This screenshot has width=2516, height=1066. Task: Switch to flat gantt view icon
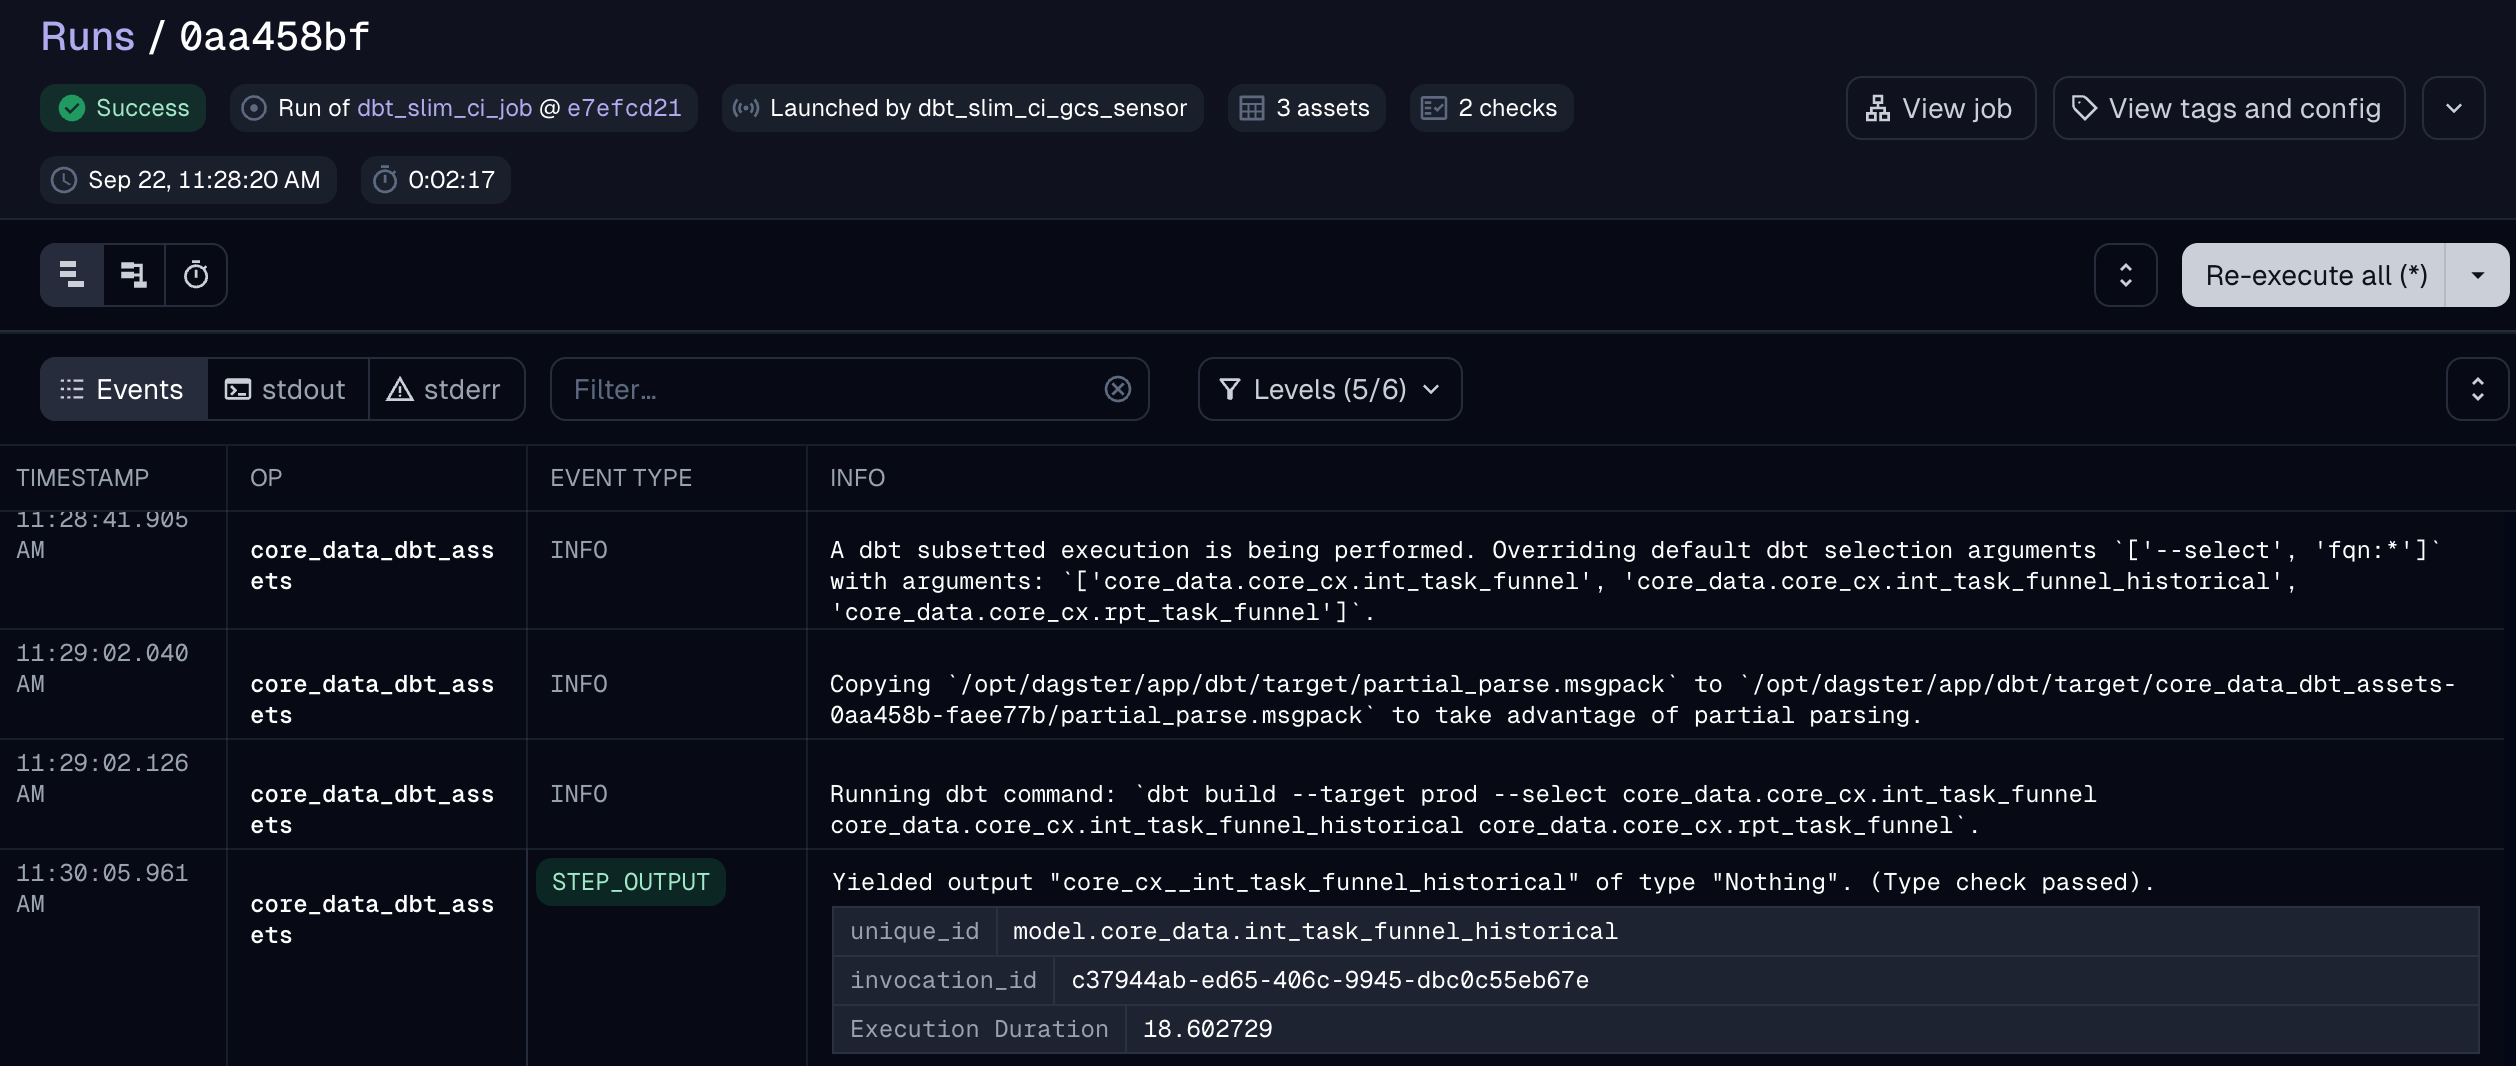coord(72,275)
